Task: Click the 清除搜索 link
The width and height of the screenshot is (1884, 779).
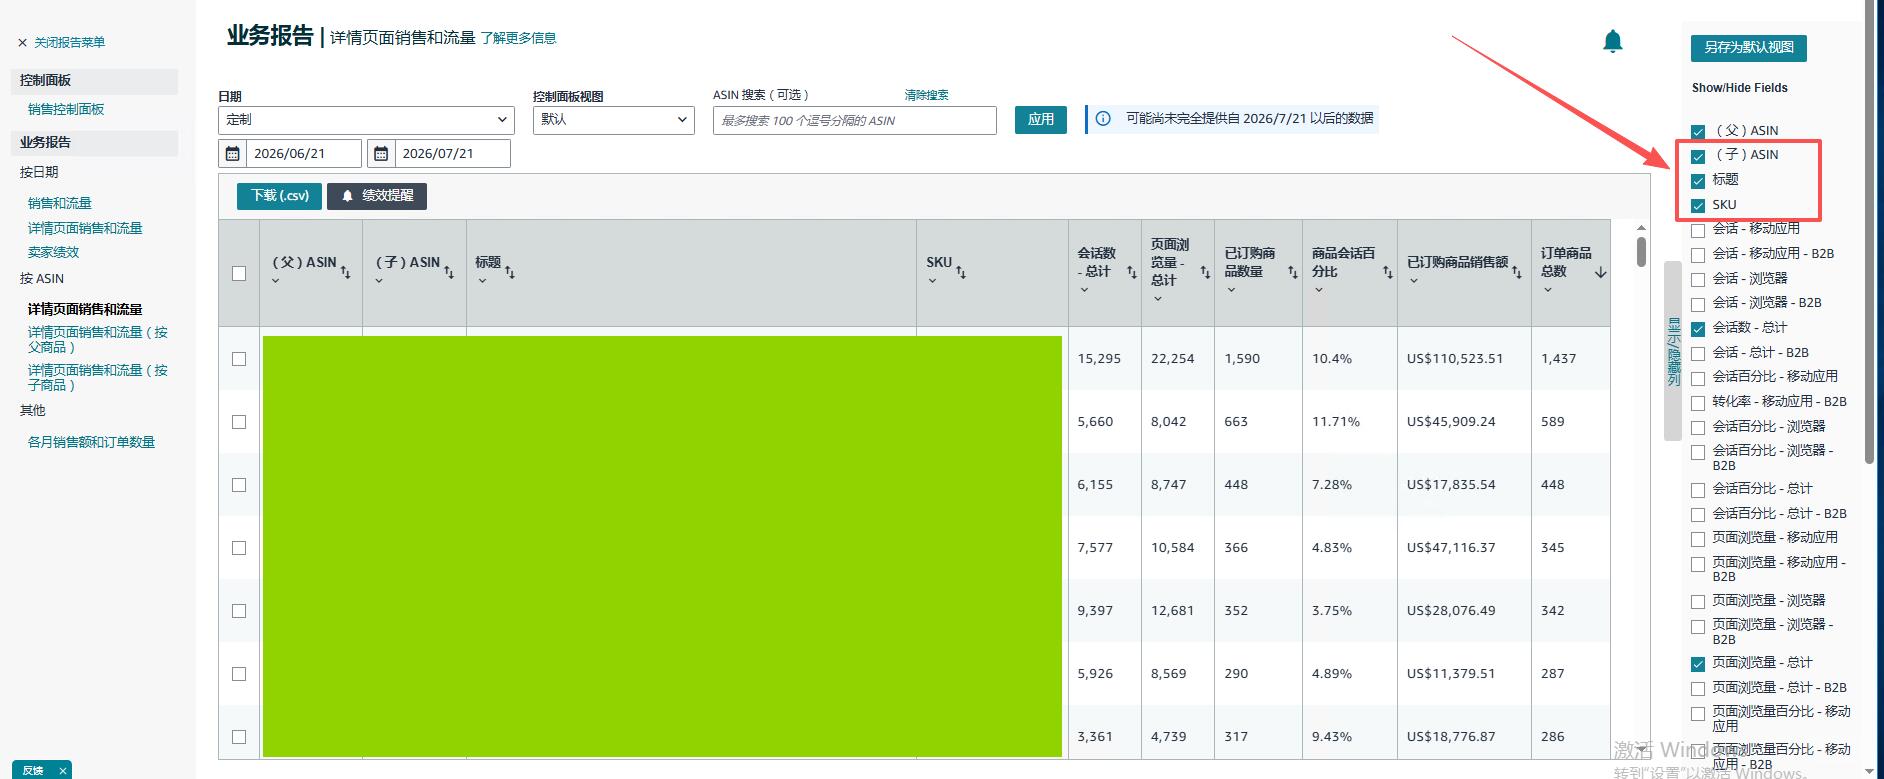Action: tap(926, 95)
